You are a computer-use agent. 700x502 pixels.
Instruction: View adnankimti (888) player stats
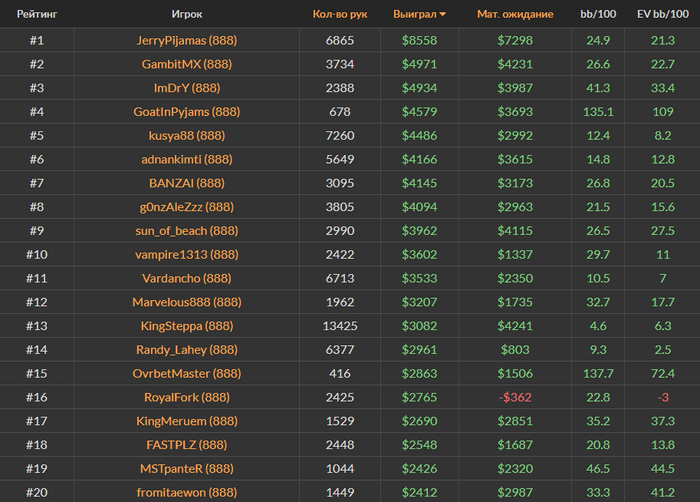[x=186, y=159]
